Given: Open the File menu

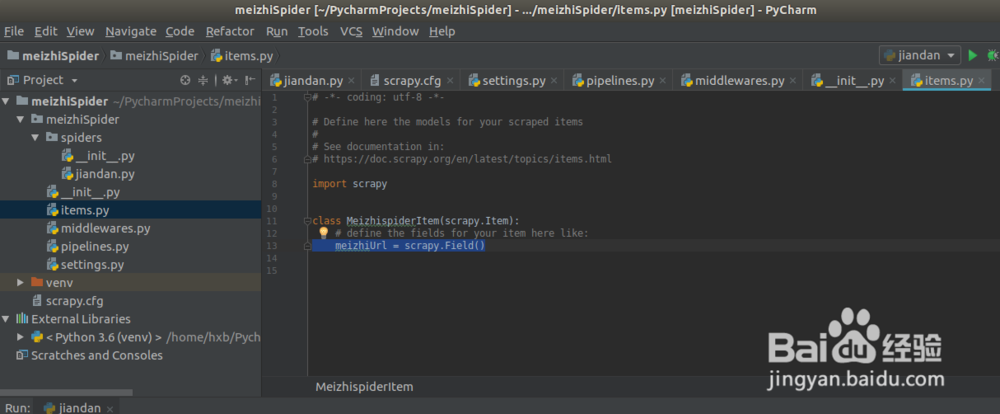Looking at the screenshot, I should (x=14, y=31).
